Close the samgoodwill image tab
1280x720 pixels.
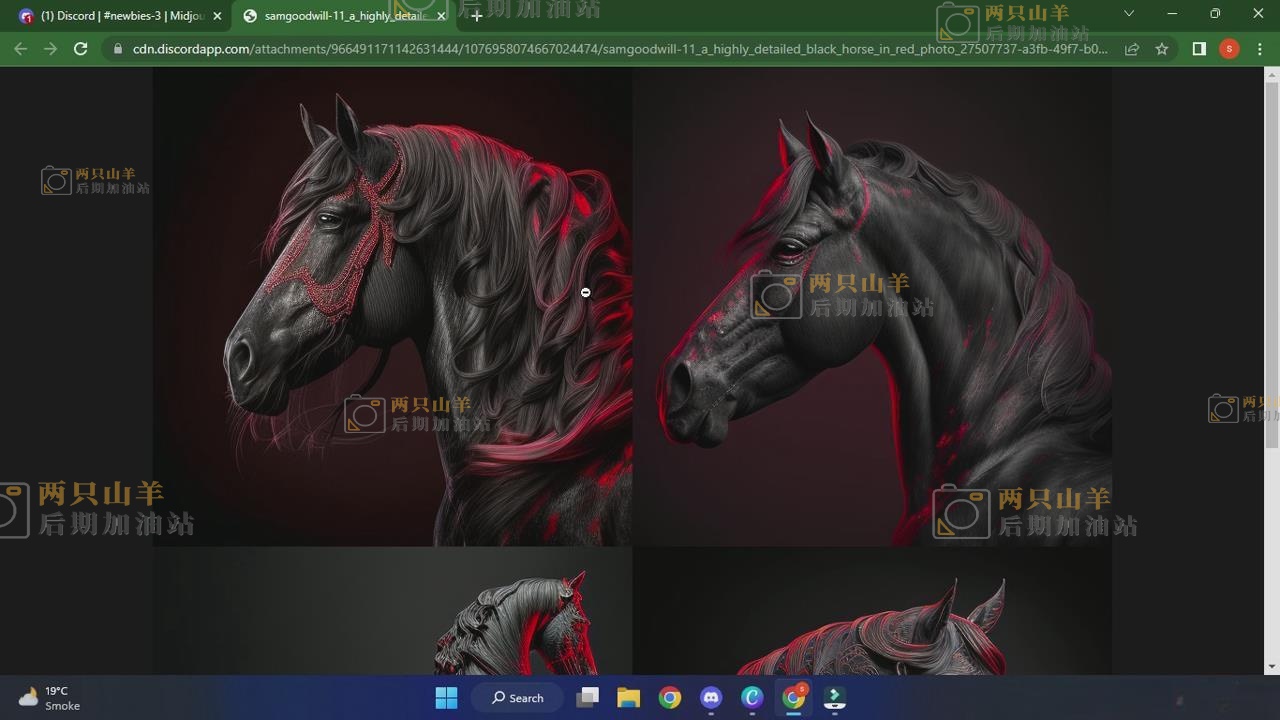pyautogui.click(x=441, y=16)
